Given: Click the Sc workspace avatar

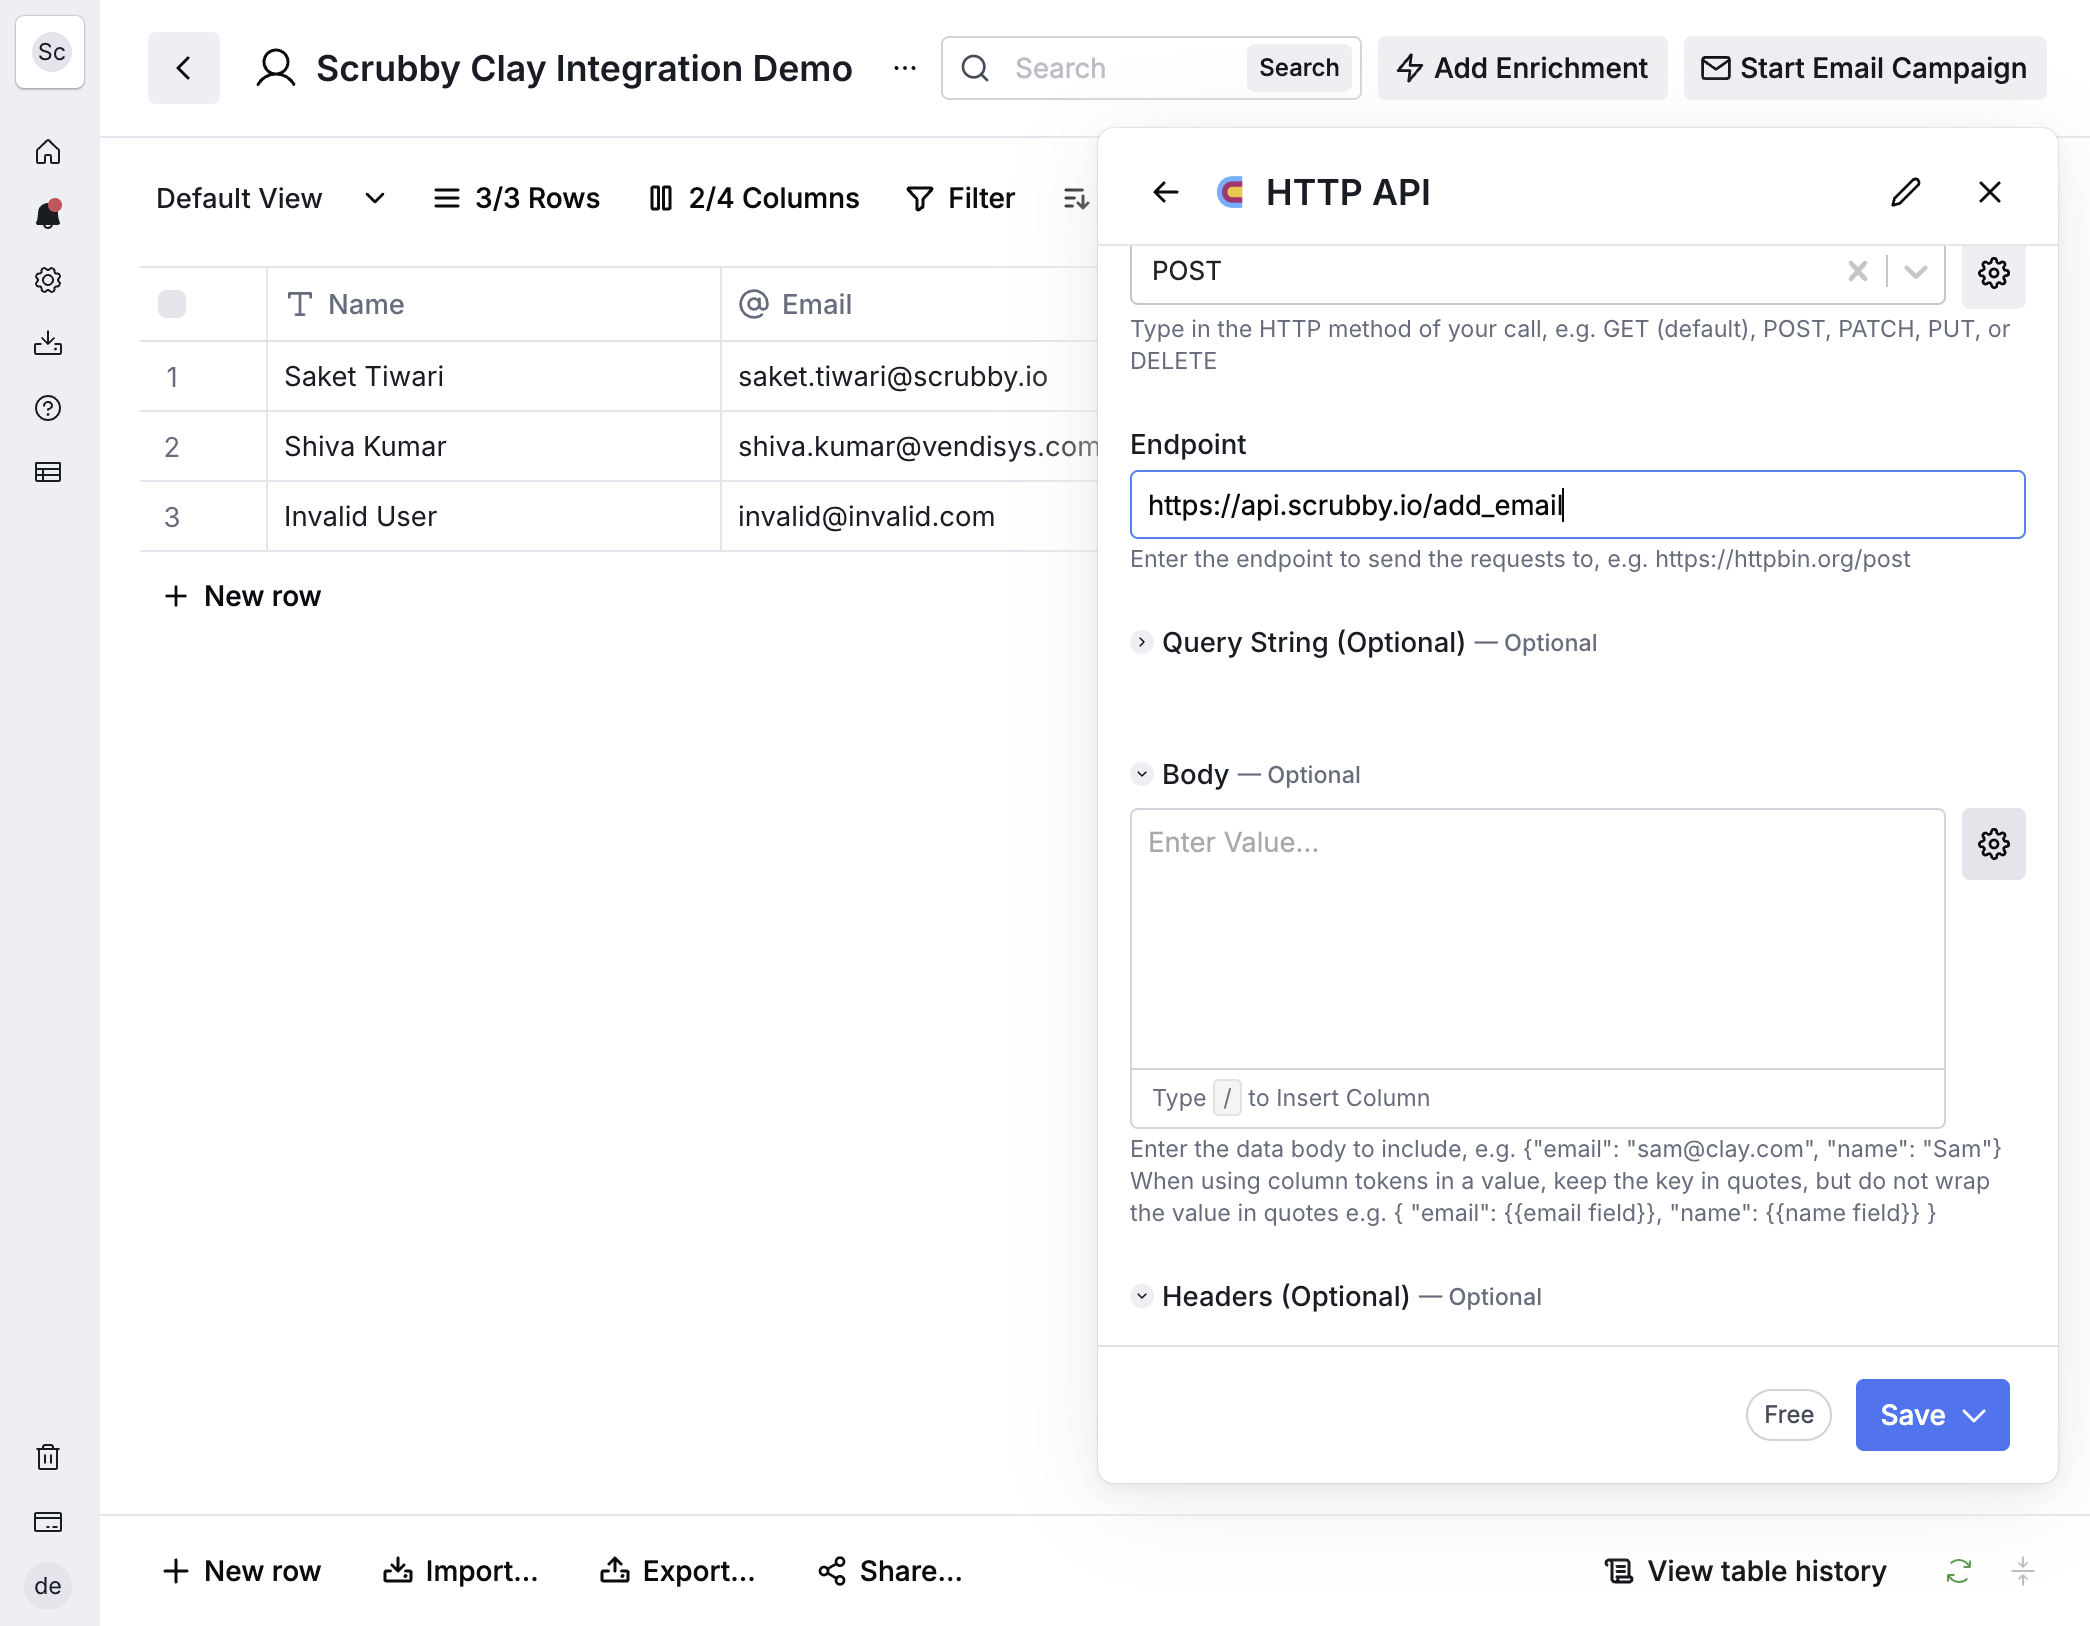Looking at the screenshot, I should (x=50, y=52).
